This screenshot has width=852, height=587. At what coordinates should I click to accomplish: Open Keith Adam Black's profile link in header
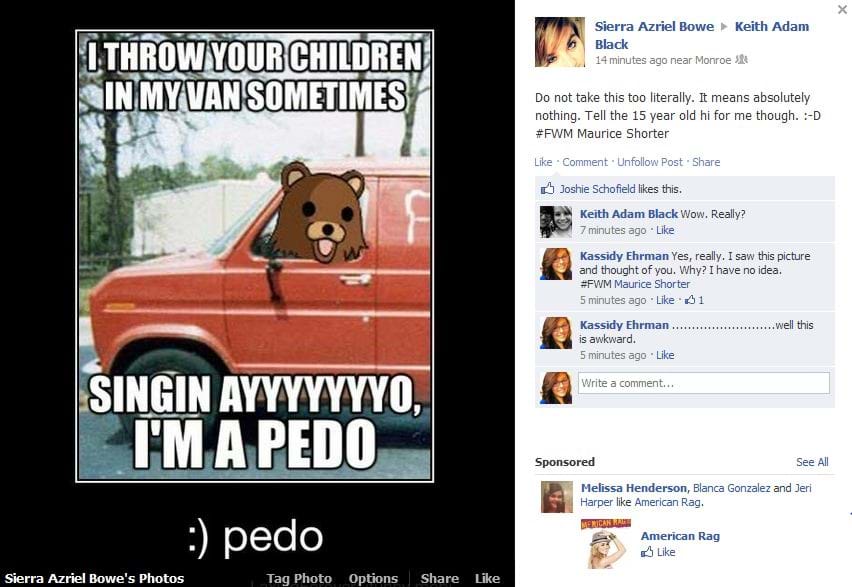pos(702,35)
